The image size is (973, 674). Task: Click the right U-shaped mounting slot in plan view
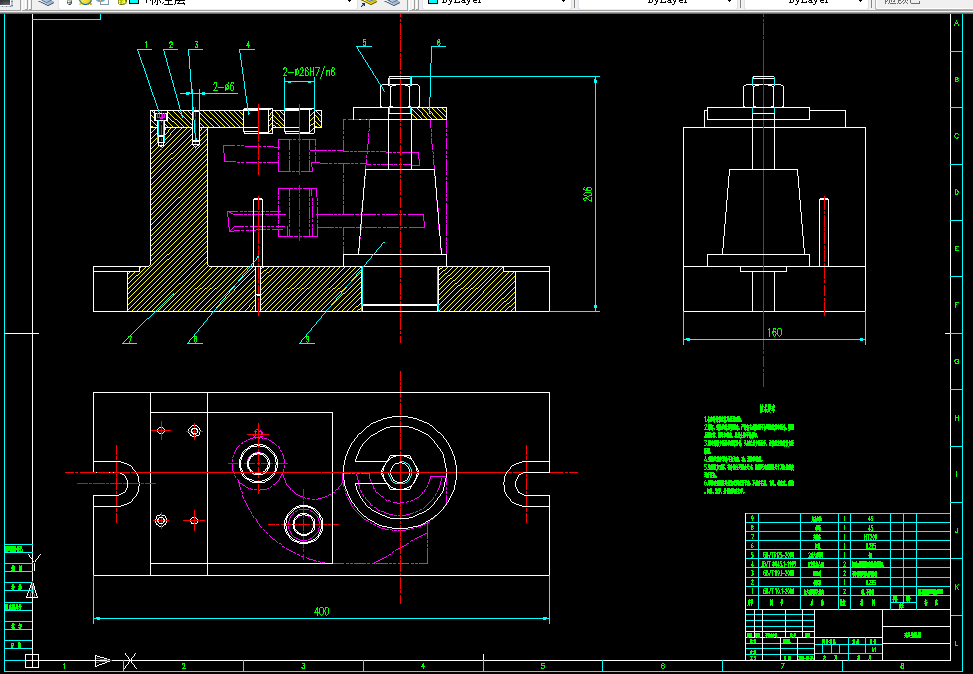(x=526, y=483)
